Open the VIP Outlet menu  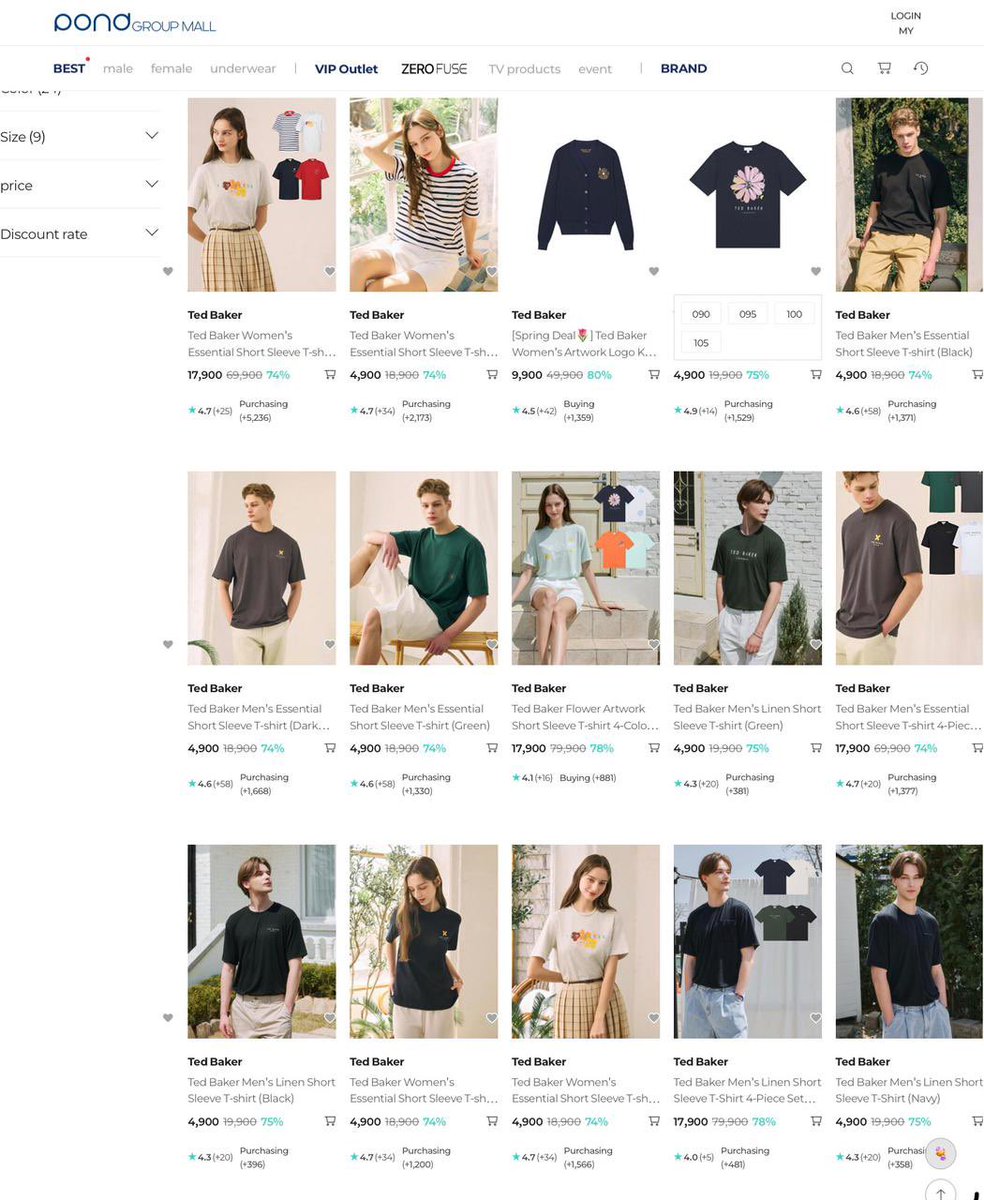point(346,69)
